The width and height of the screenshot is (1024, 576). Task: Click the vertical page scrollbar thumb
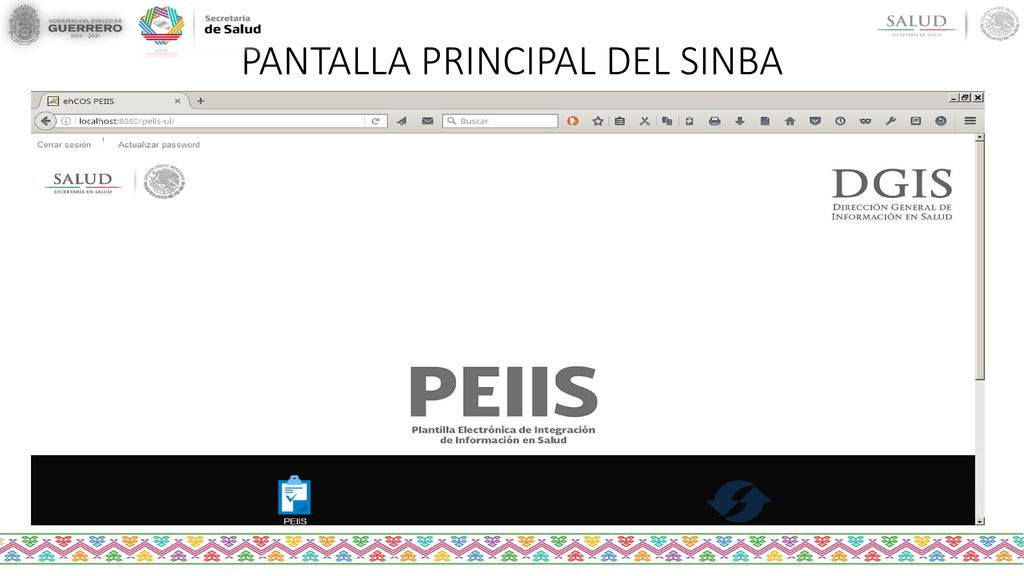[980, 261]
